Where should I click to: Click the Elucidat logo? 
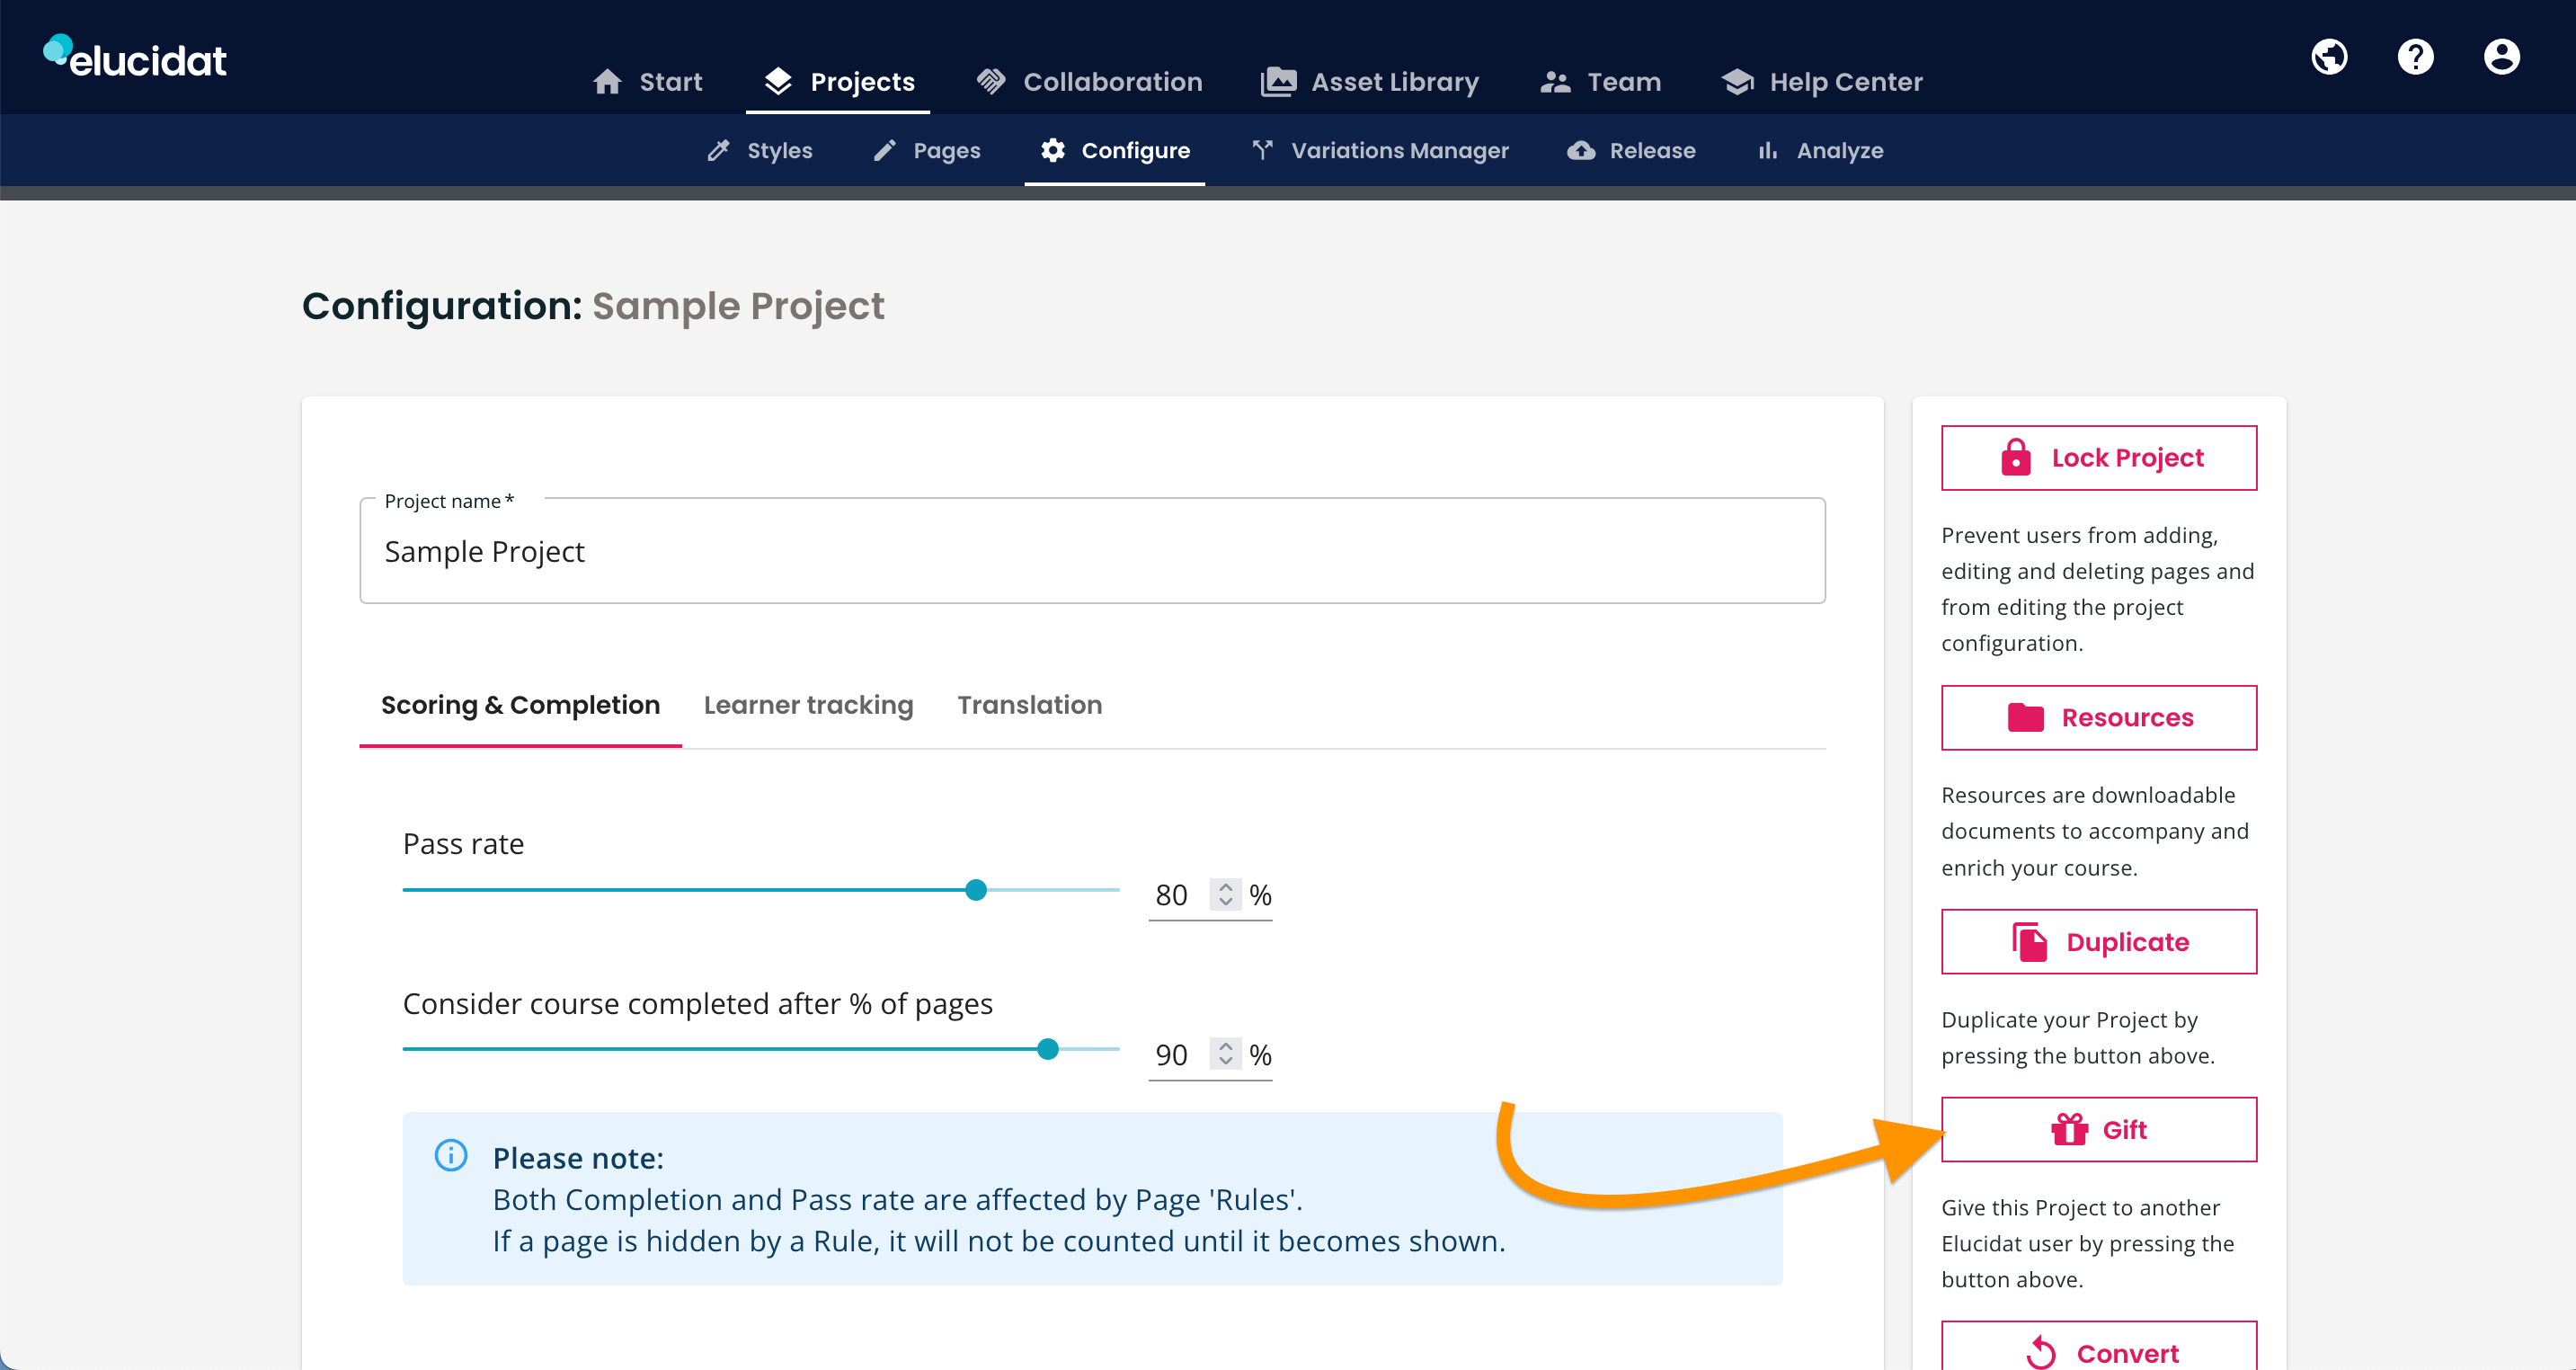[x=135, y=57]
